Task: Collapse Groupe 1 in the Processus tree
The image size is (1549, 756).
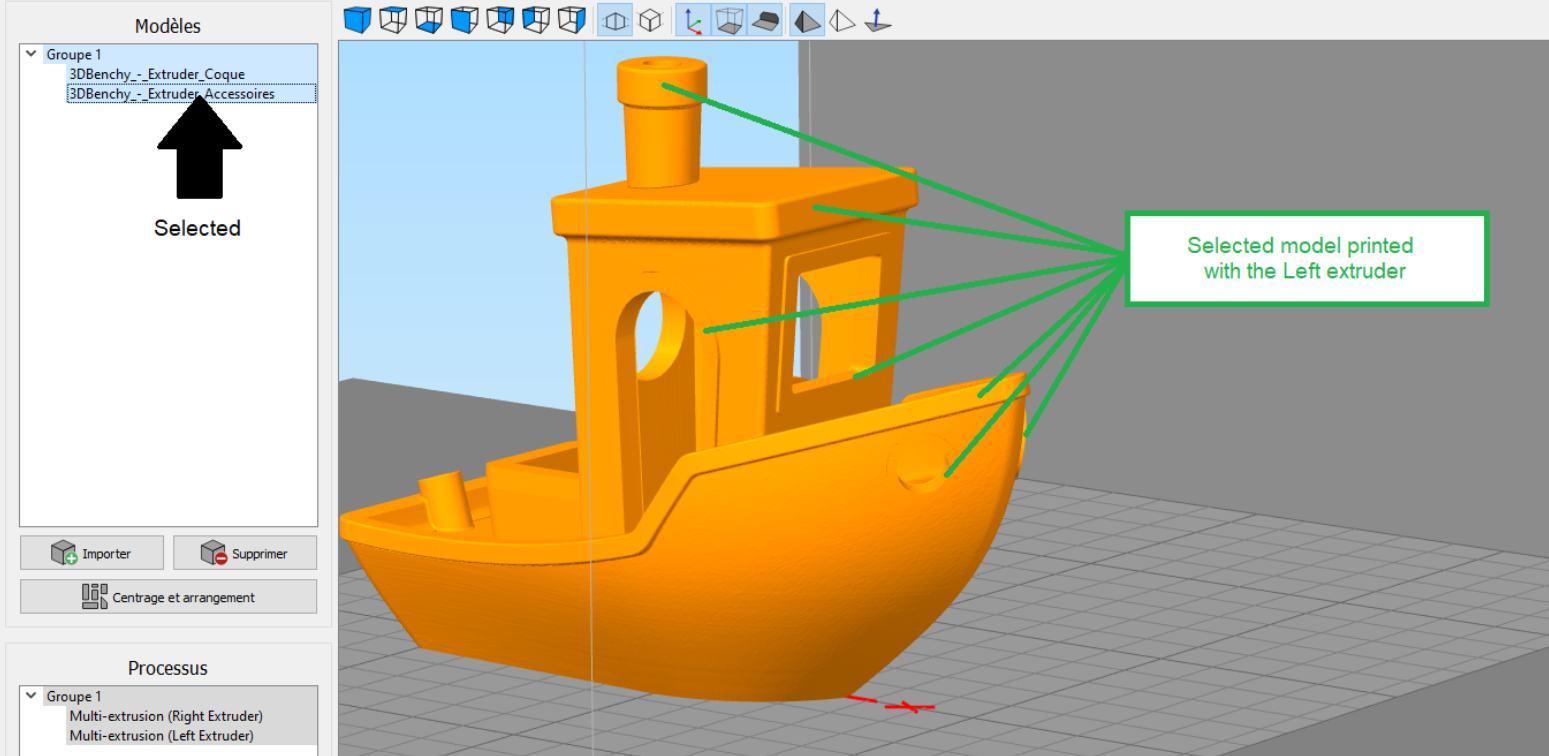Action: click(32, 697)
